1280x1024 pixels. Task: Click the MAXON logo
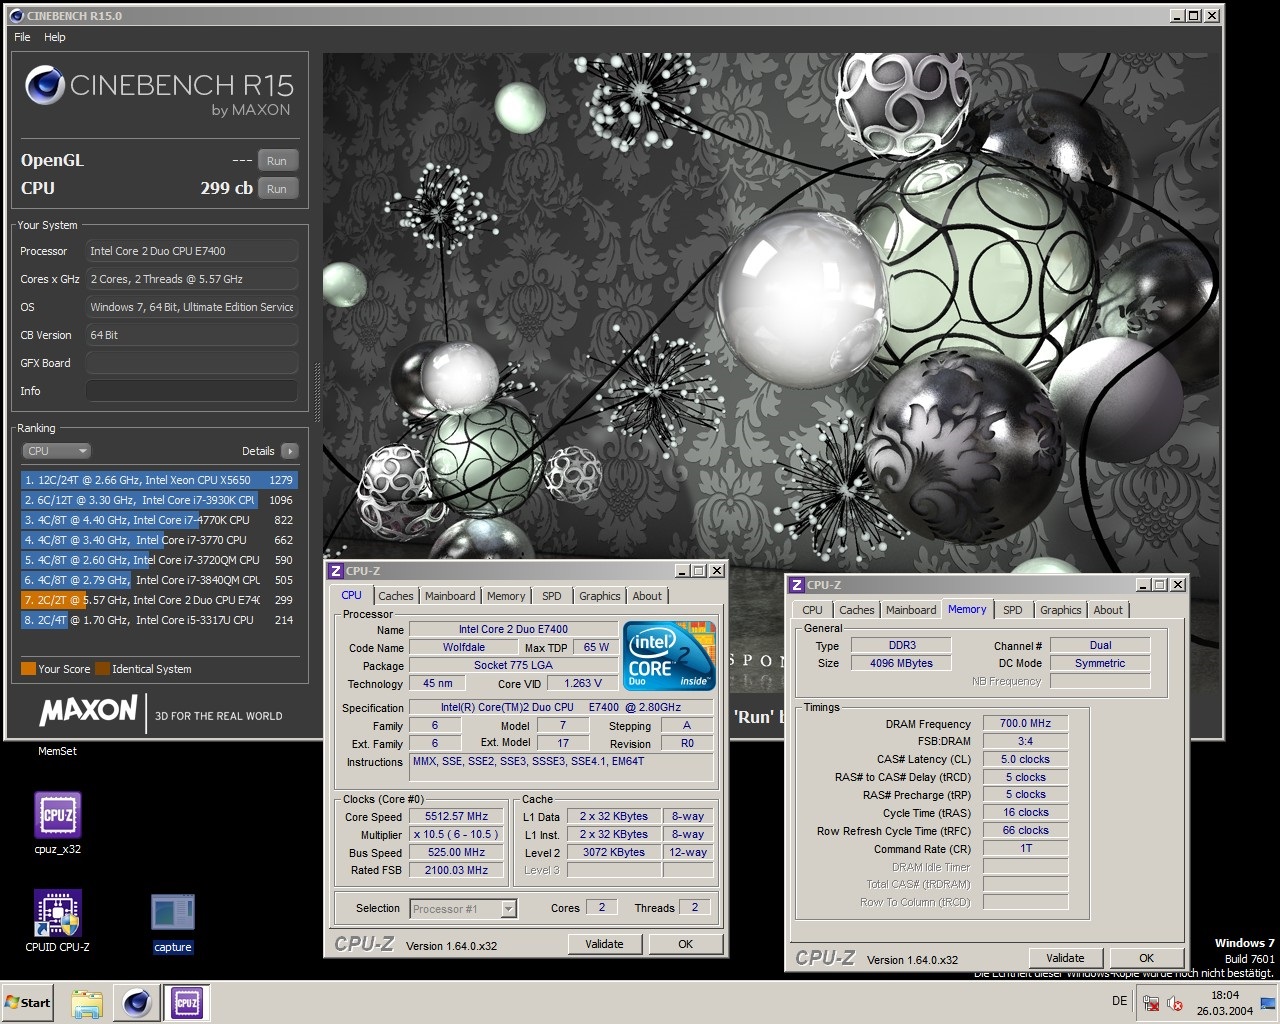[x=88, y=710]
